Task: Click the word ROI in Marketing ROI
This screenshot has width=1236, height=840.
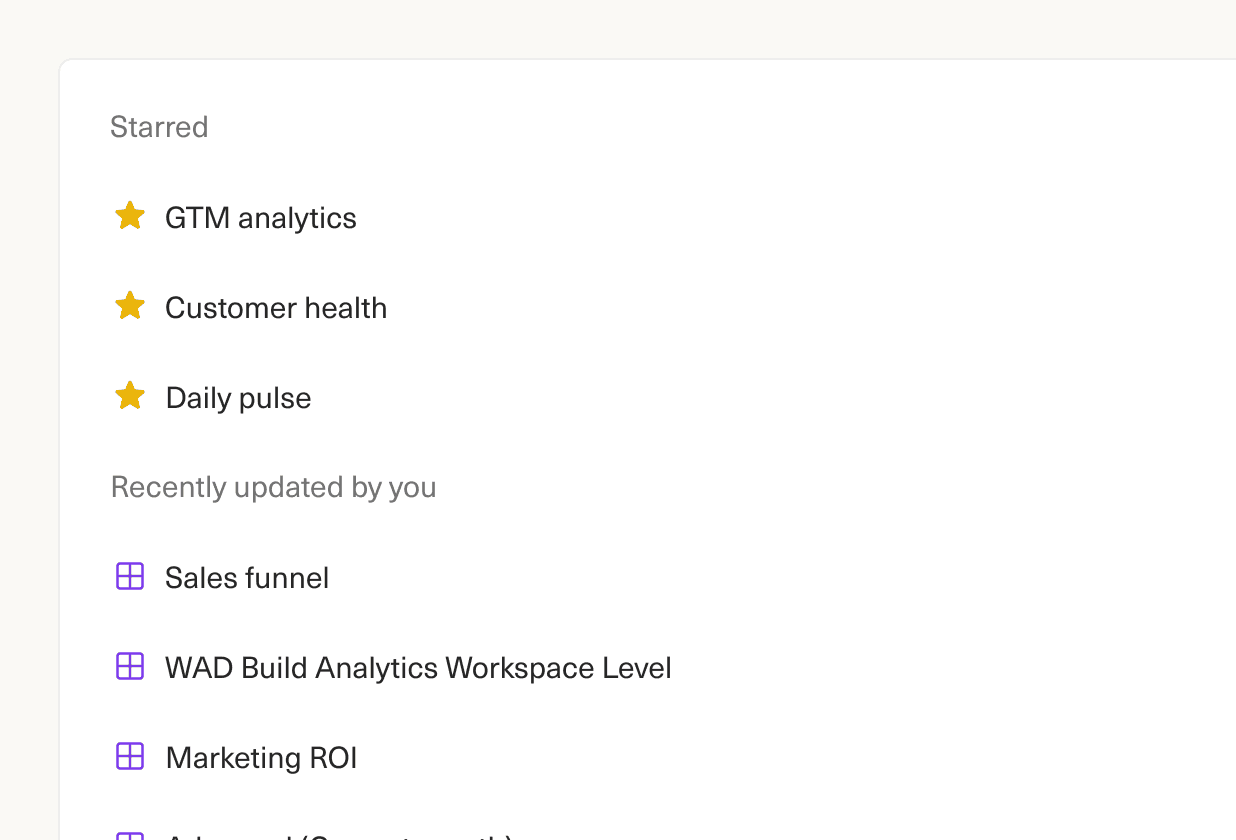Action: [x=333, y=758]
